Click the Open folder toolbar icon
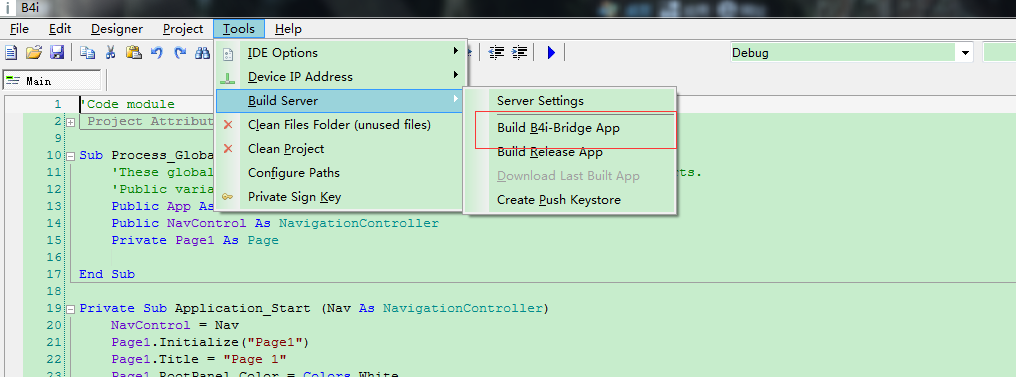Screen dimensions: 1016x377 (x=33, y=52)
